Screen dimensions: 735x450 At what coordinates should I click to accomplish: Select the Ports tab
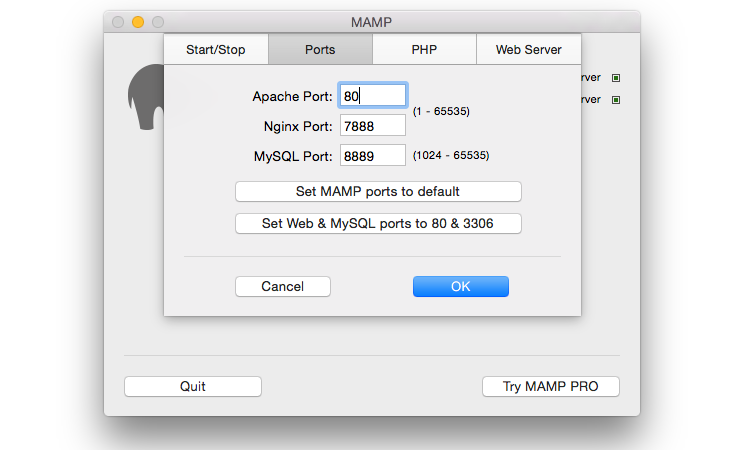[320, 49]
